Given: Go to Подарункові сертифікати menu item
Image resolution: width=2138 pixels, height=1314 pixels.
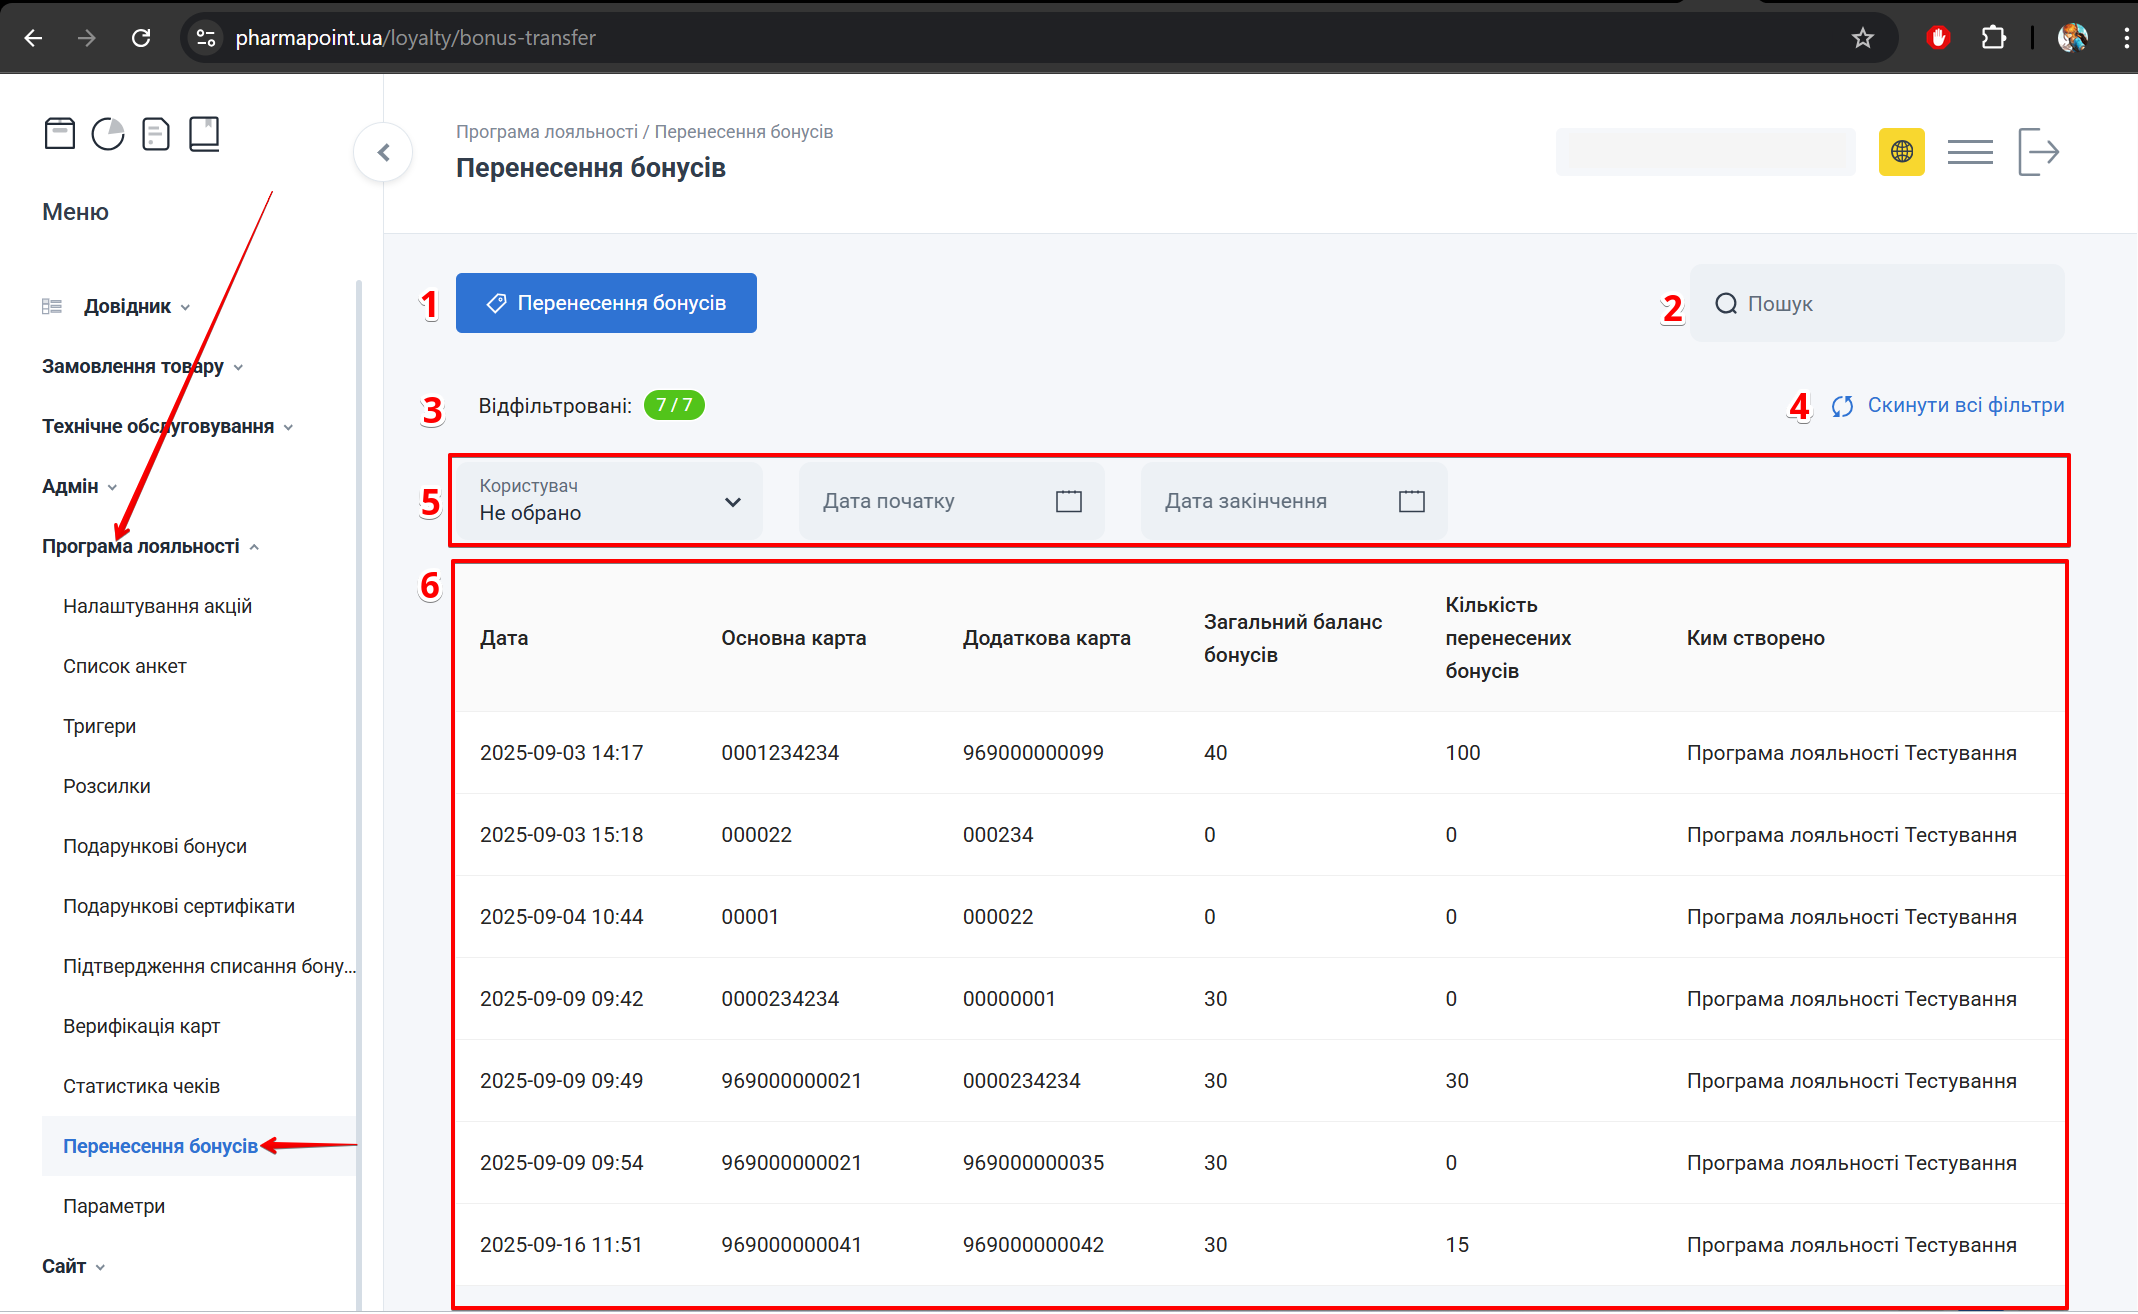Looking at the screenshot, I should tap(178, 906).
